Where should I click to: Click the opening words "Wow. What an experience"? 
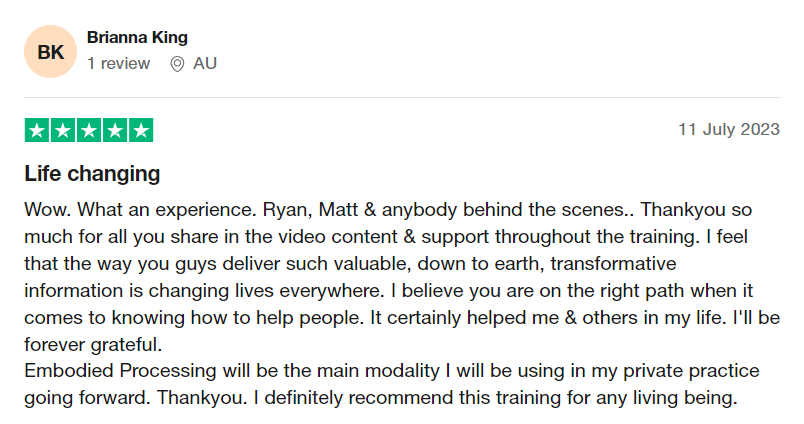click(x=140, y=210)
